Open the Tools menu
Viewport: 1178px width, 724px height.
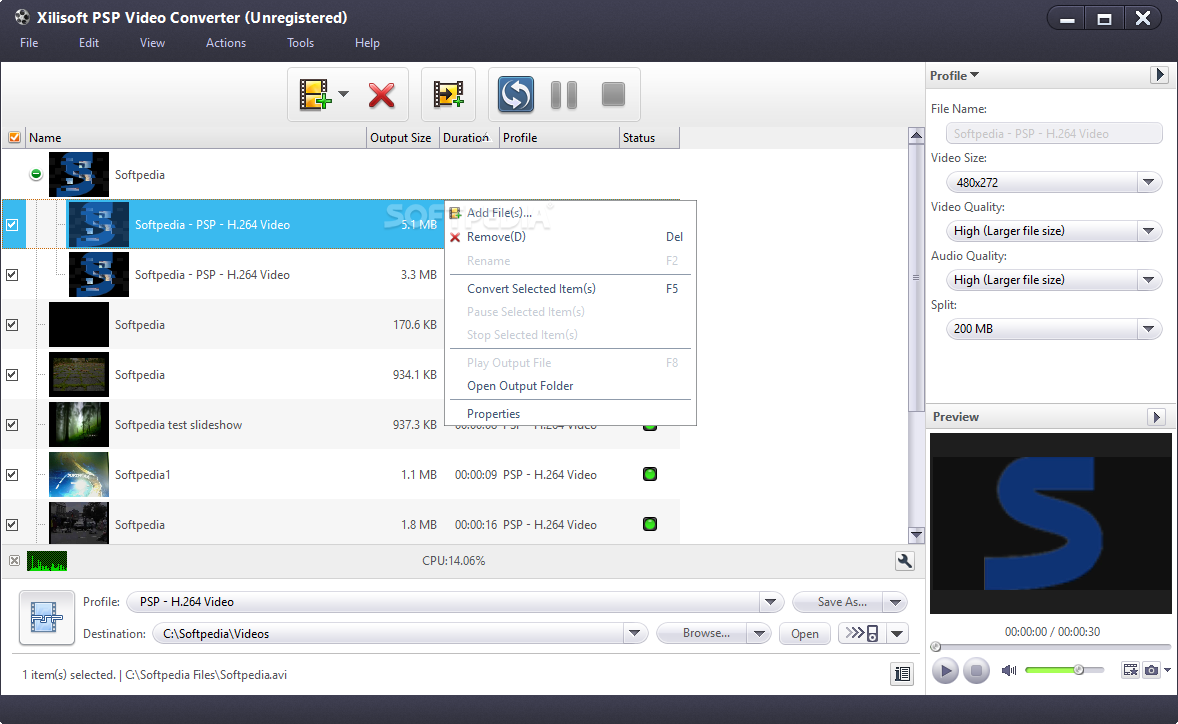tap(301, 43)
